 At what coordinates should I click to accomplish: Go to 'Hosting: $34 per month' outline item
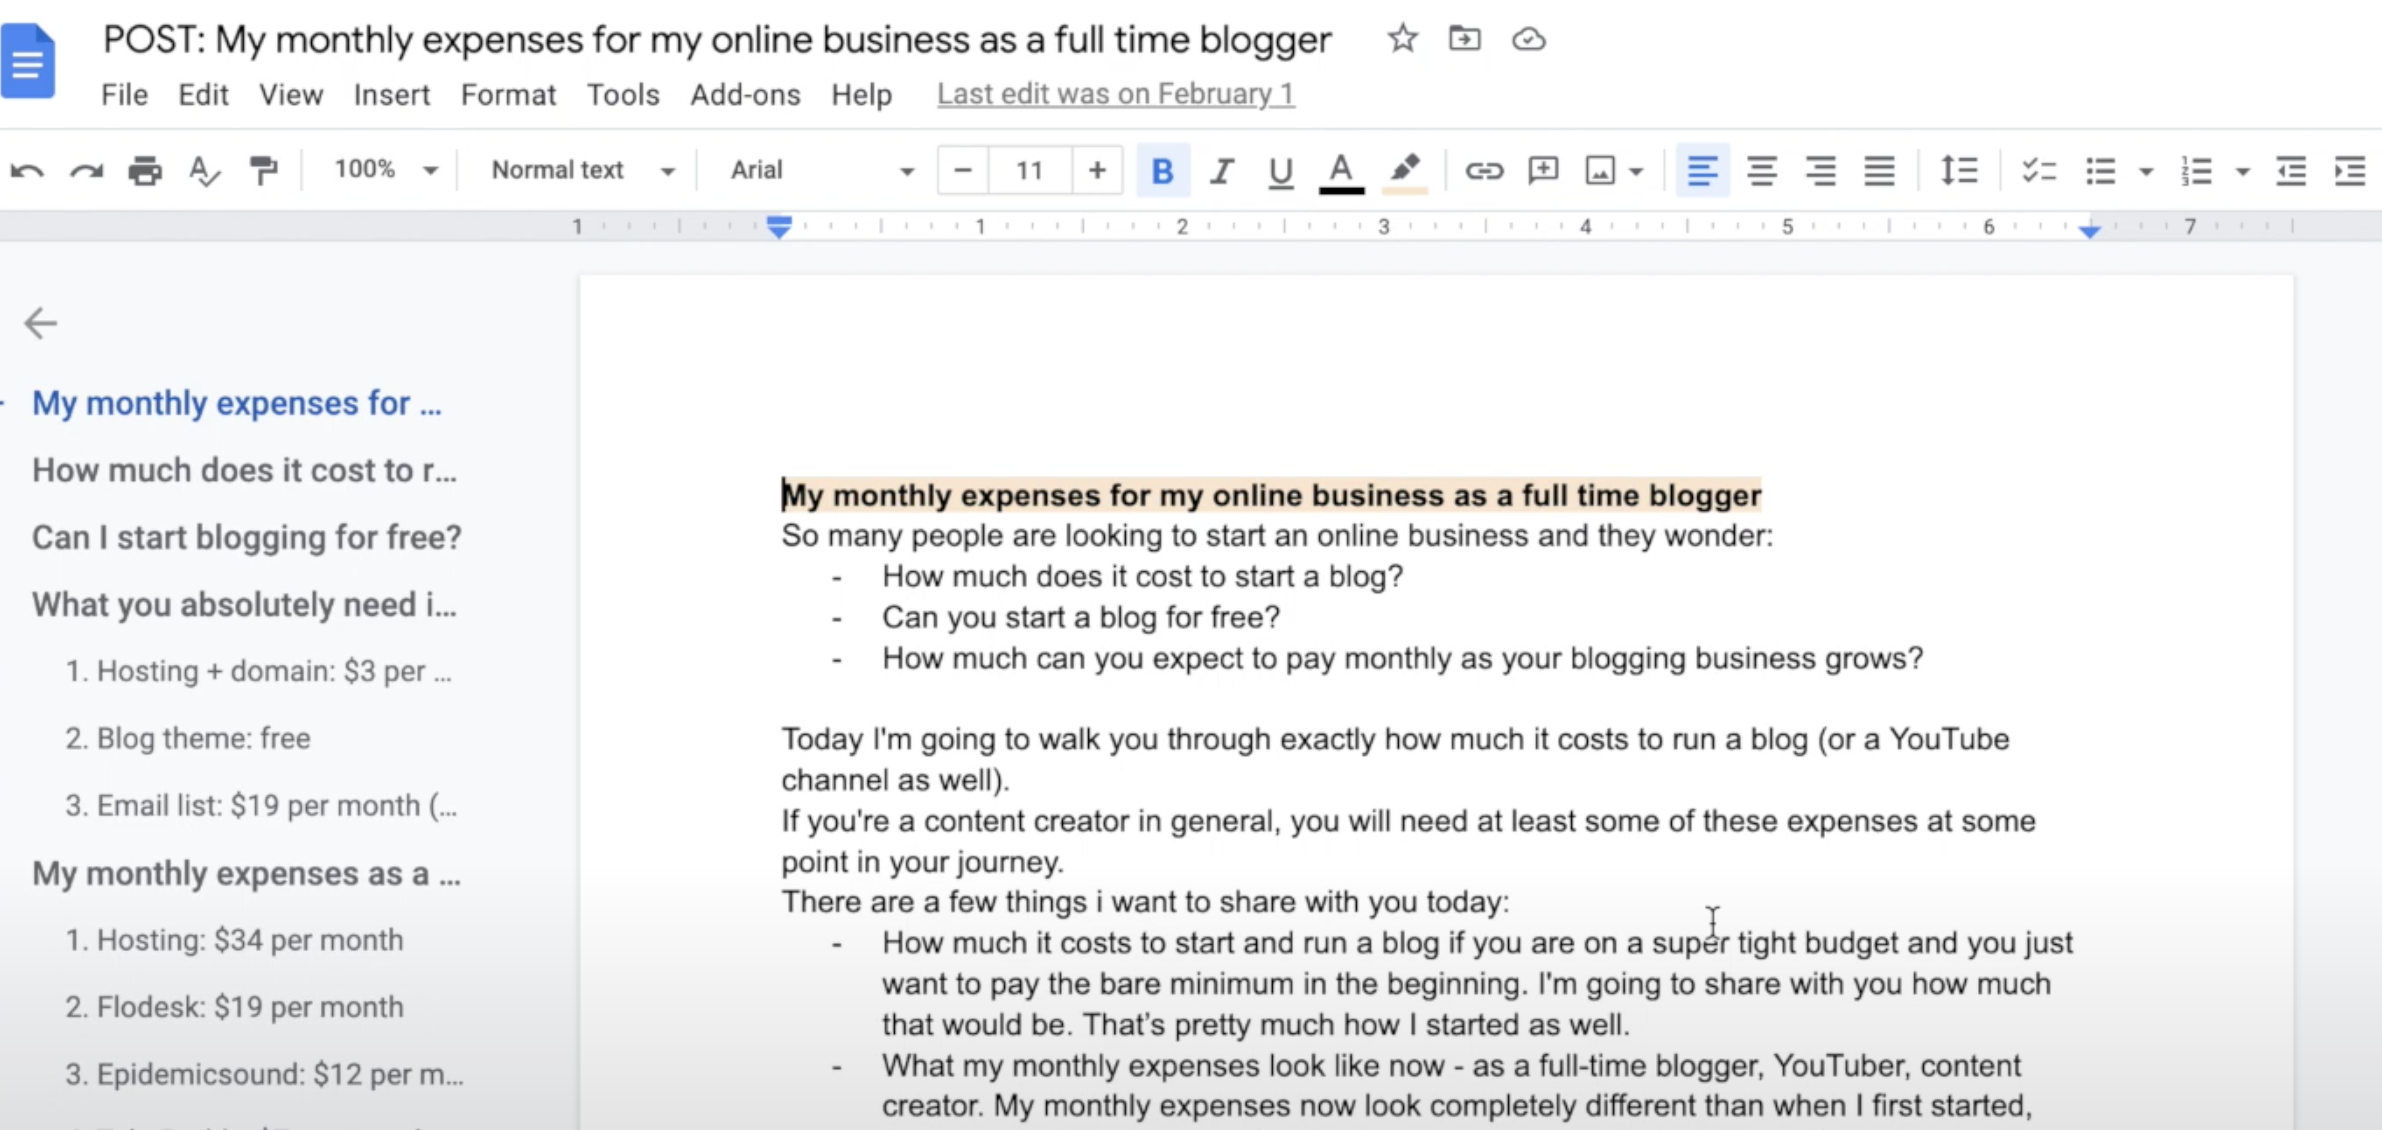coord(234,940)
